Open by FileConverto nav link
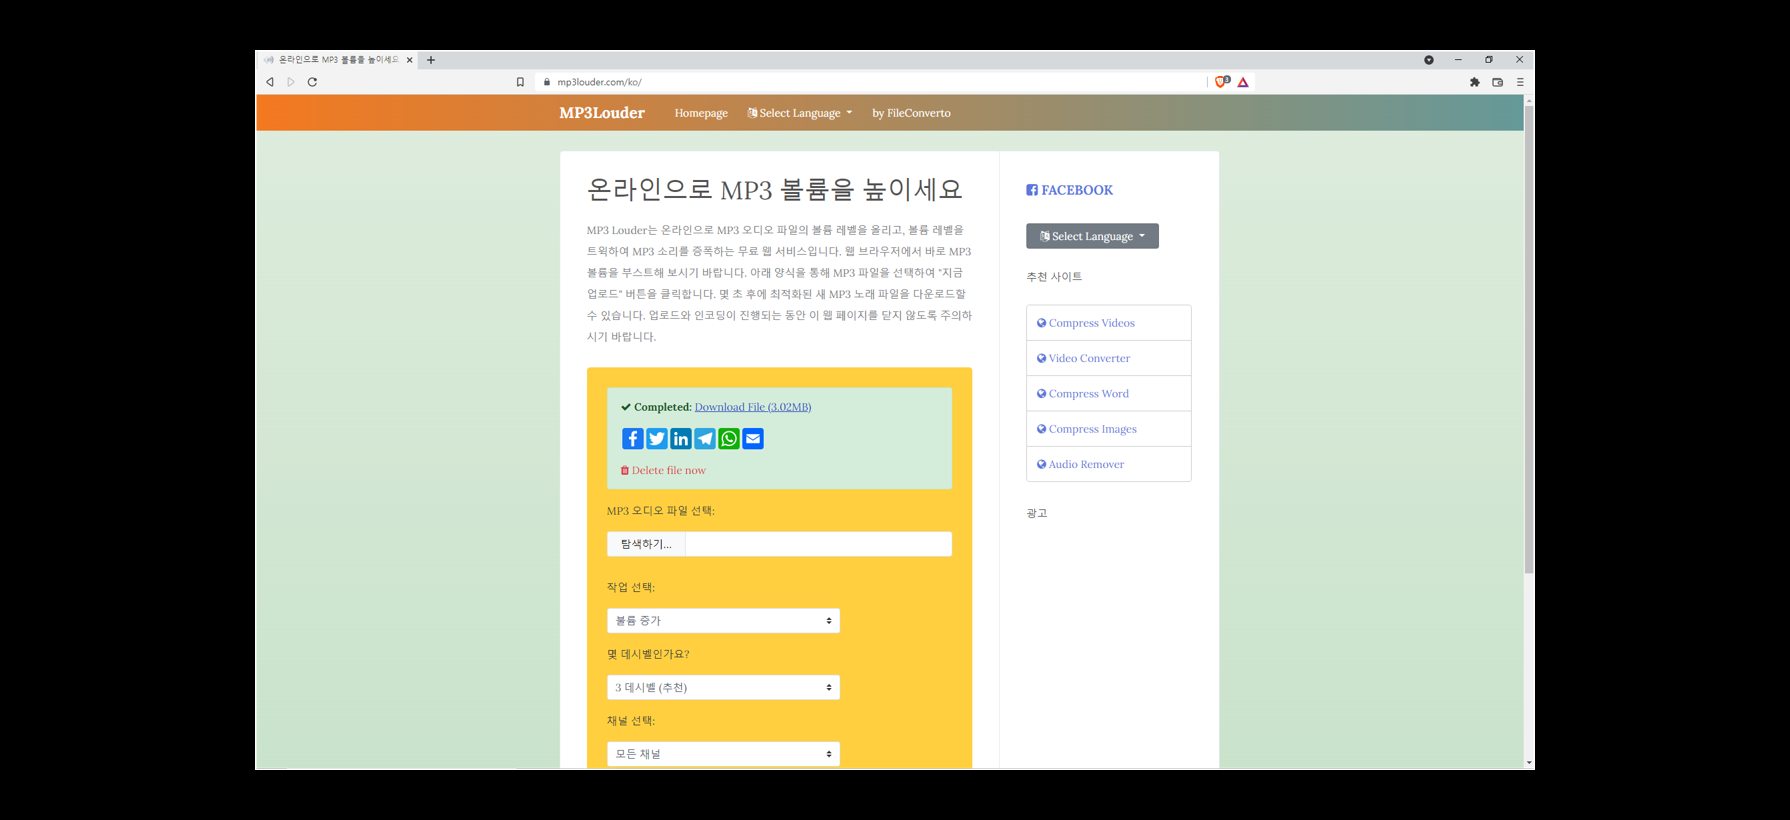 [911, 113]
